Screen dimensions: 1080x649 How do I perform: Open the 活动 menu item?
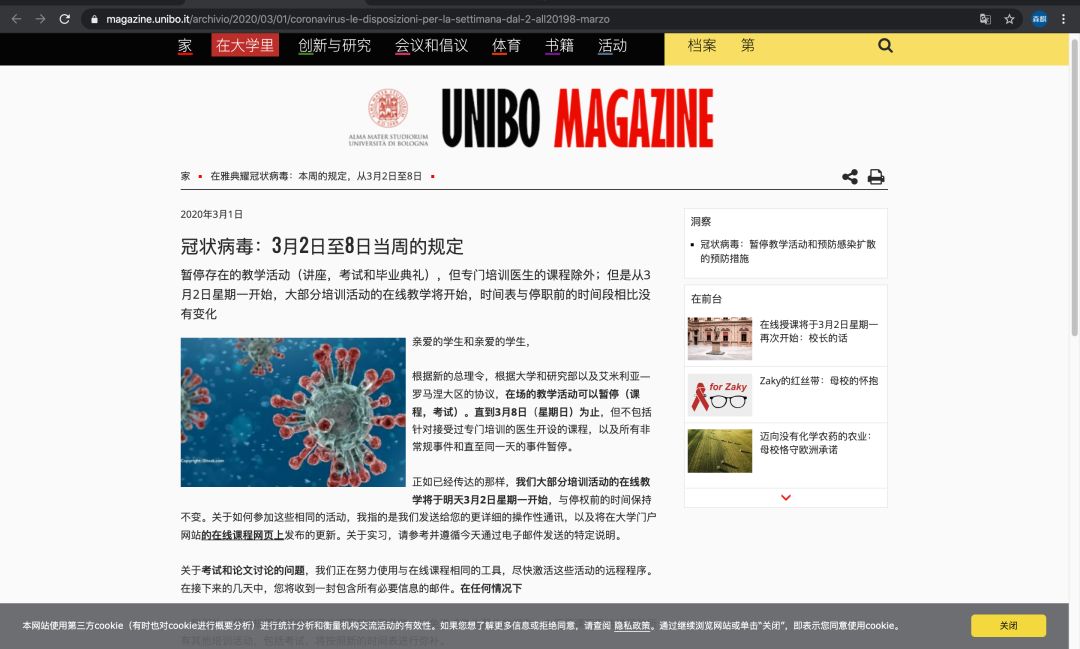click(x=612, y=45)
